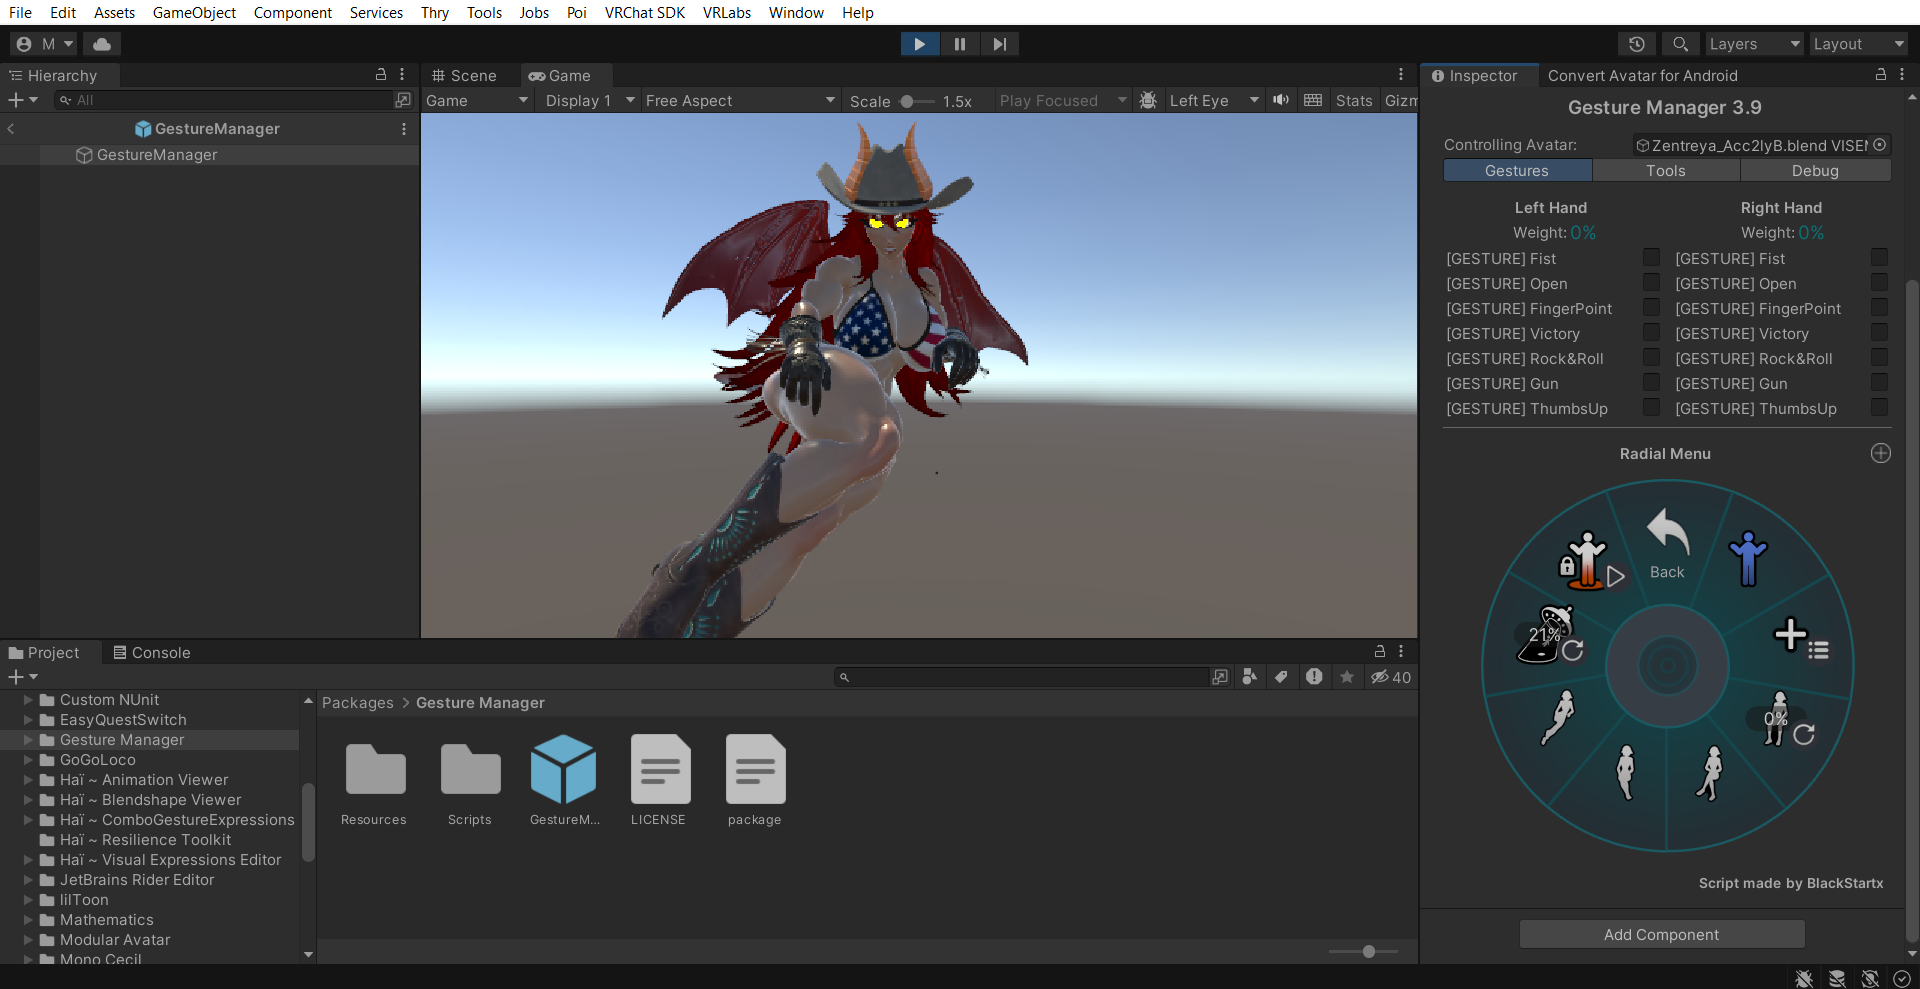Select the leaning pose figure in radial menu
Image resolution: width=1920 pixels, height=989 pixels.
(x=1558, y=717)
